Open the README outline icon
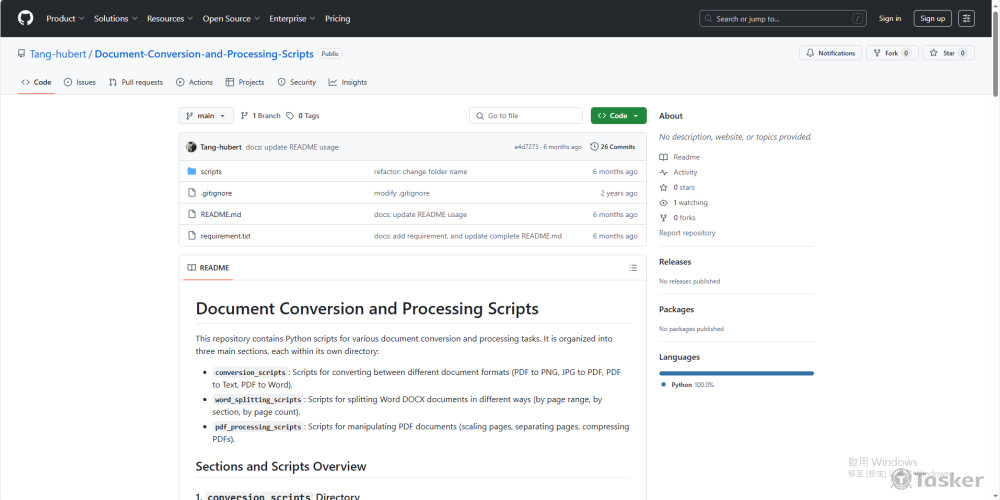1000x500 pixels. coord(633,268)
